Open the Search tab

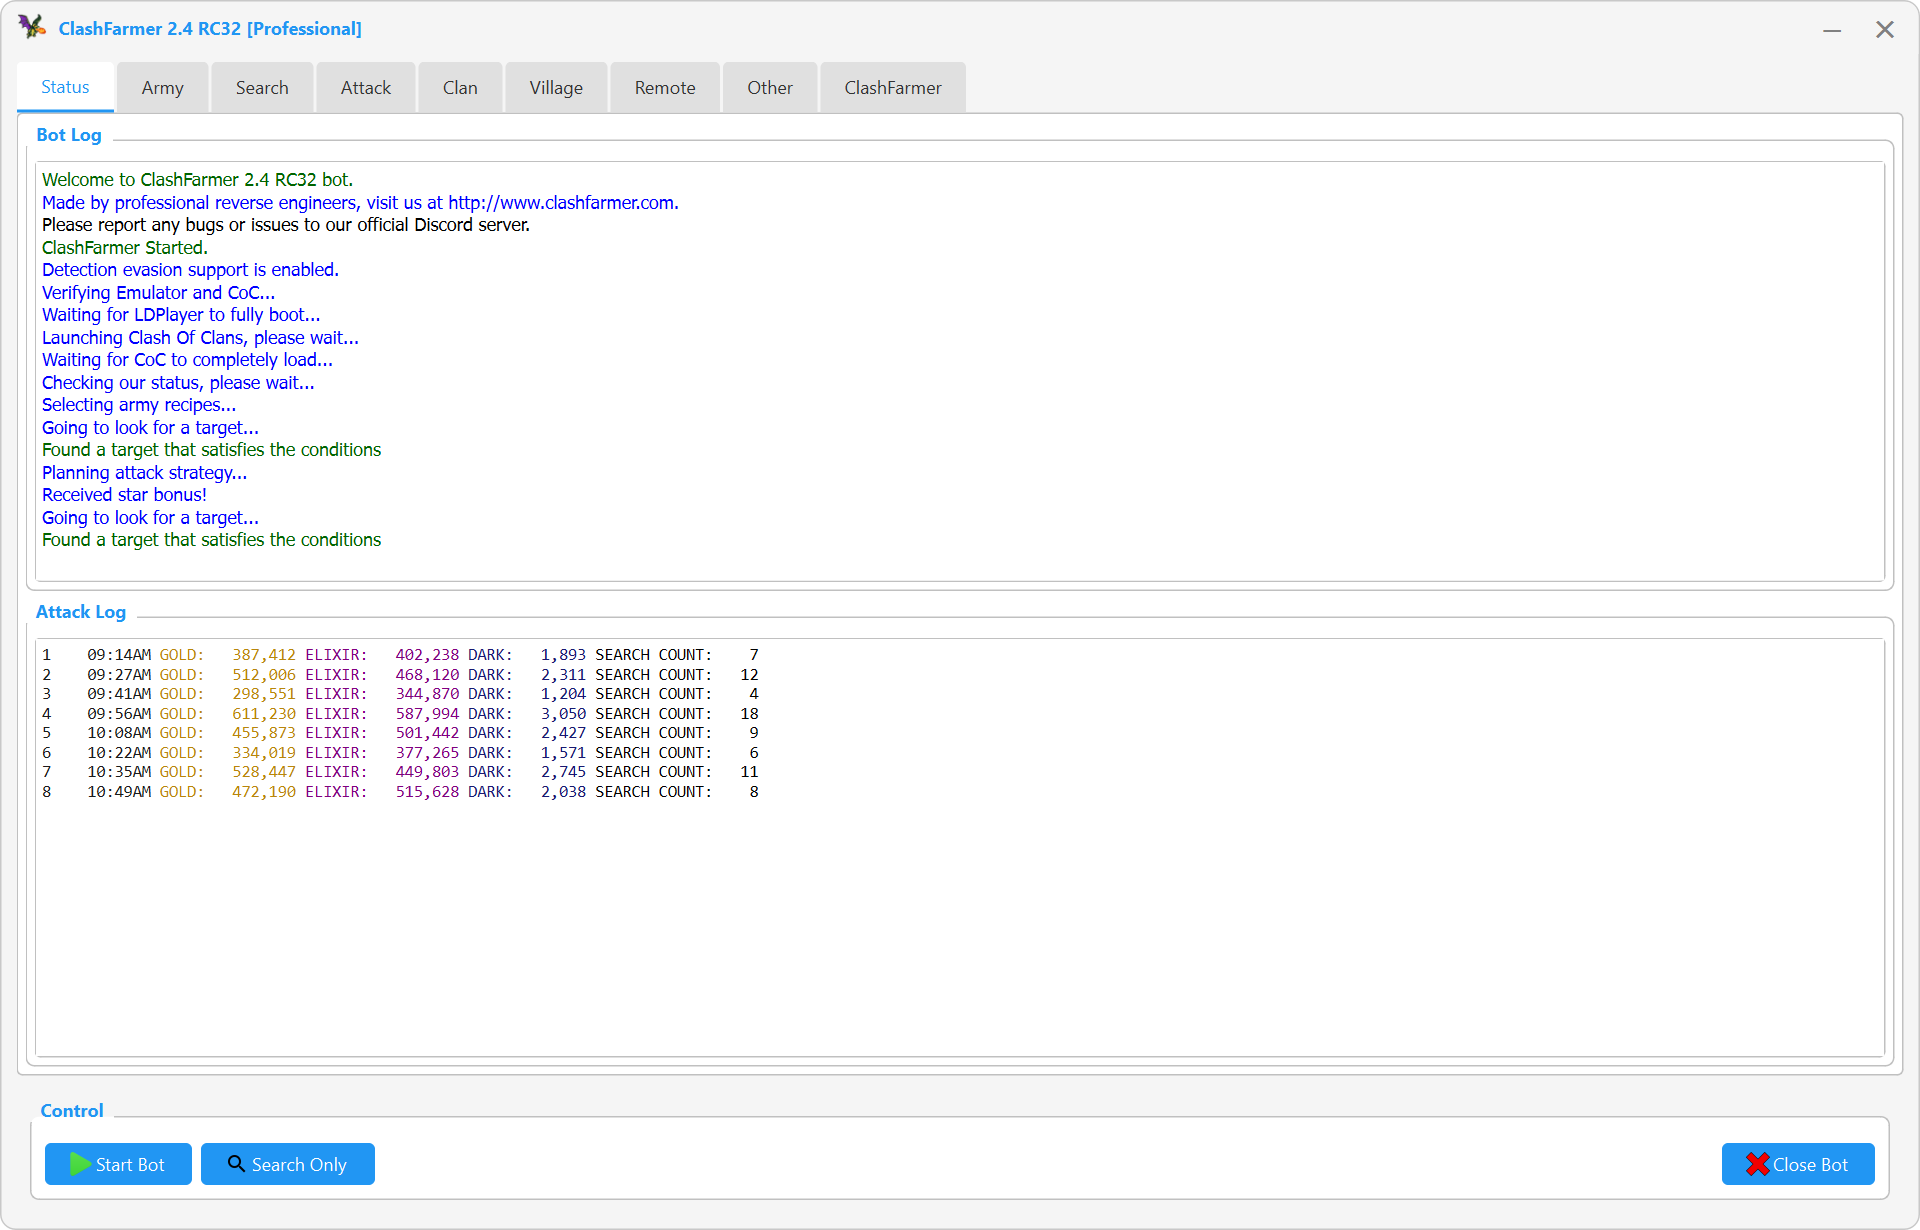pyautogui.click(x=262, y=88)
